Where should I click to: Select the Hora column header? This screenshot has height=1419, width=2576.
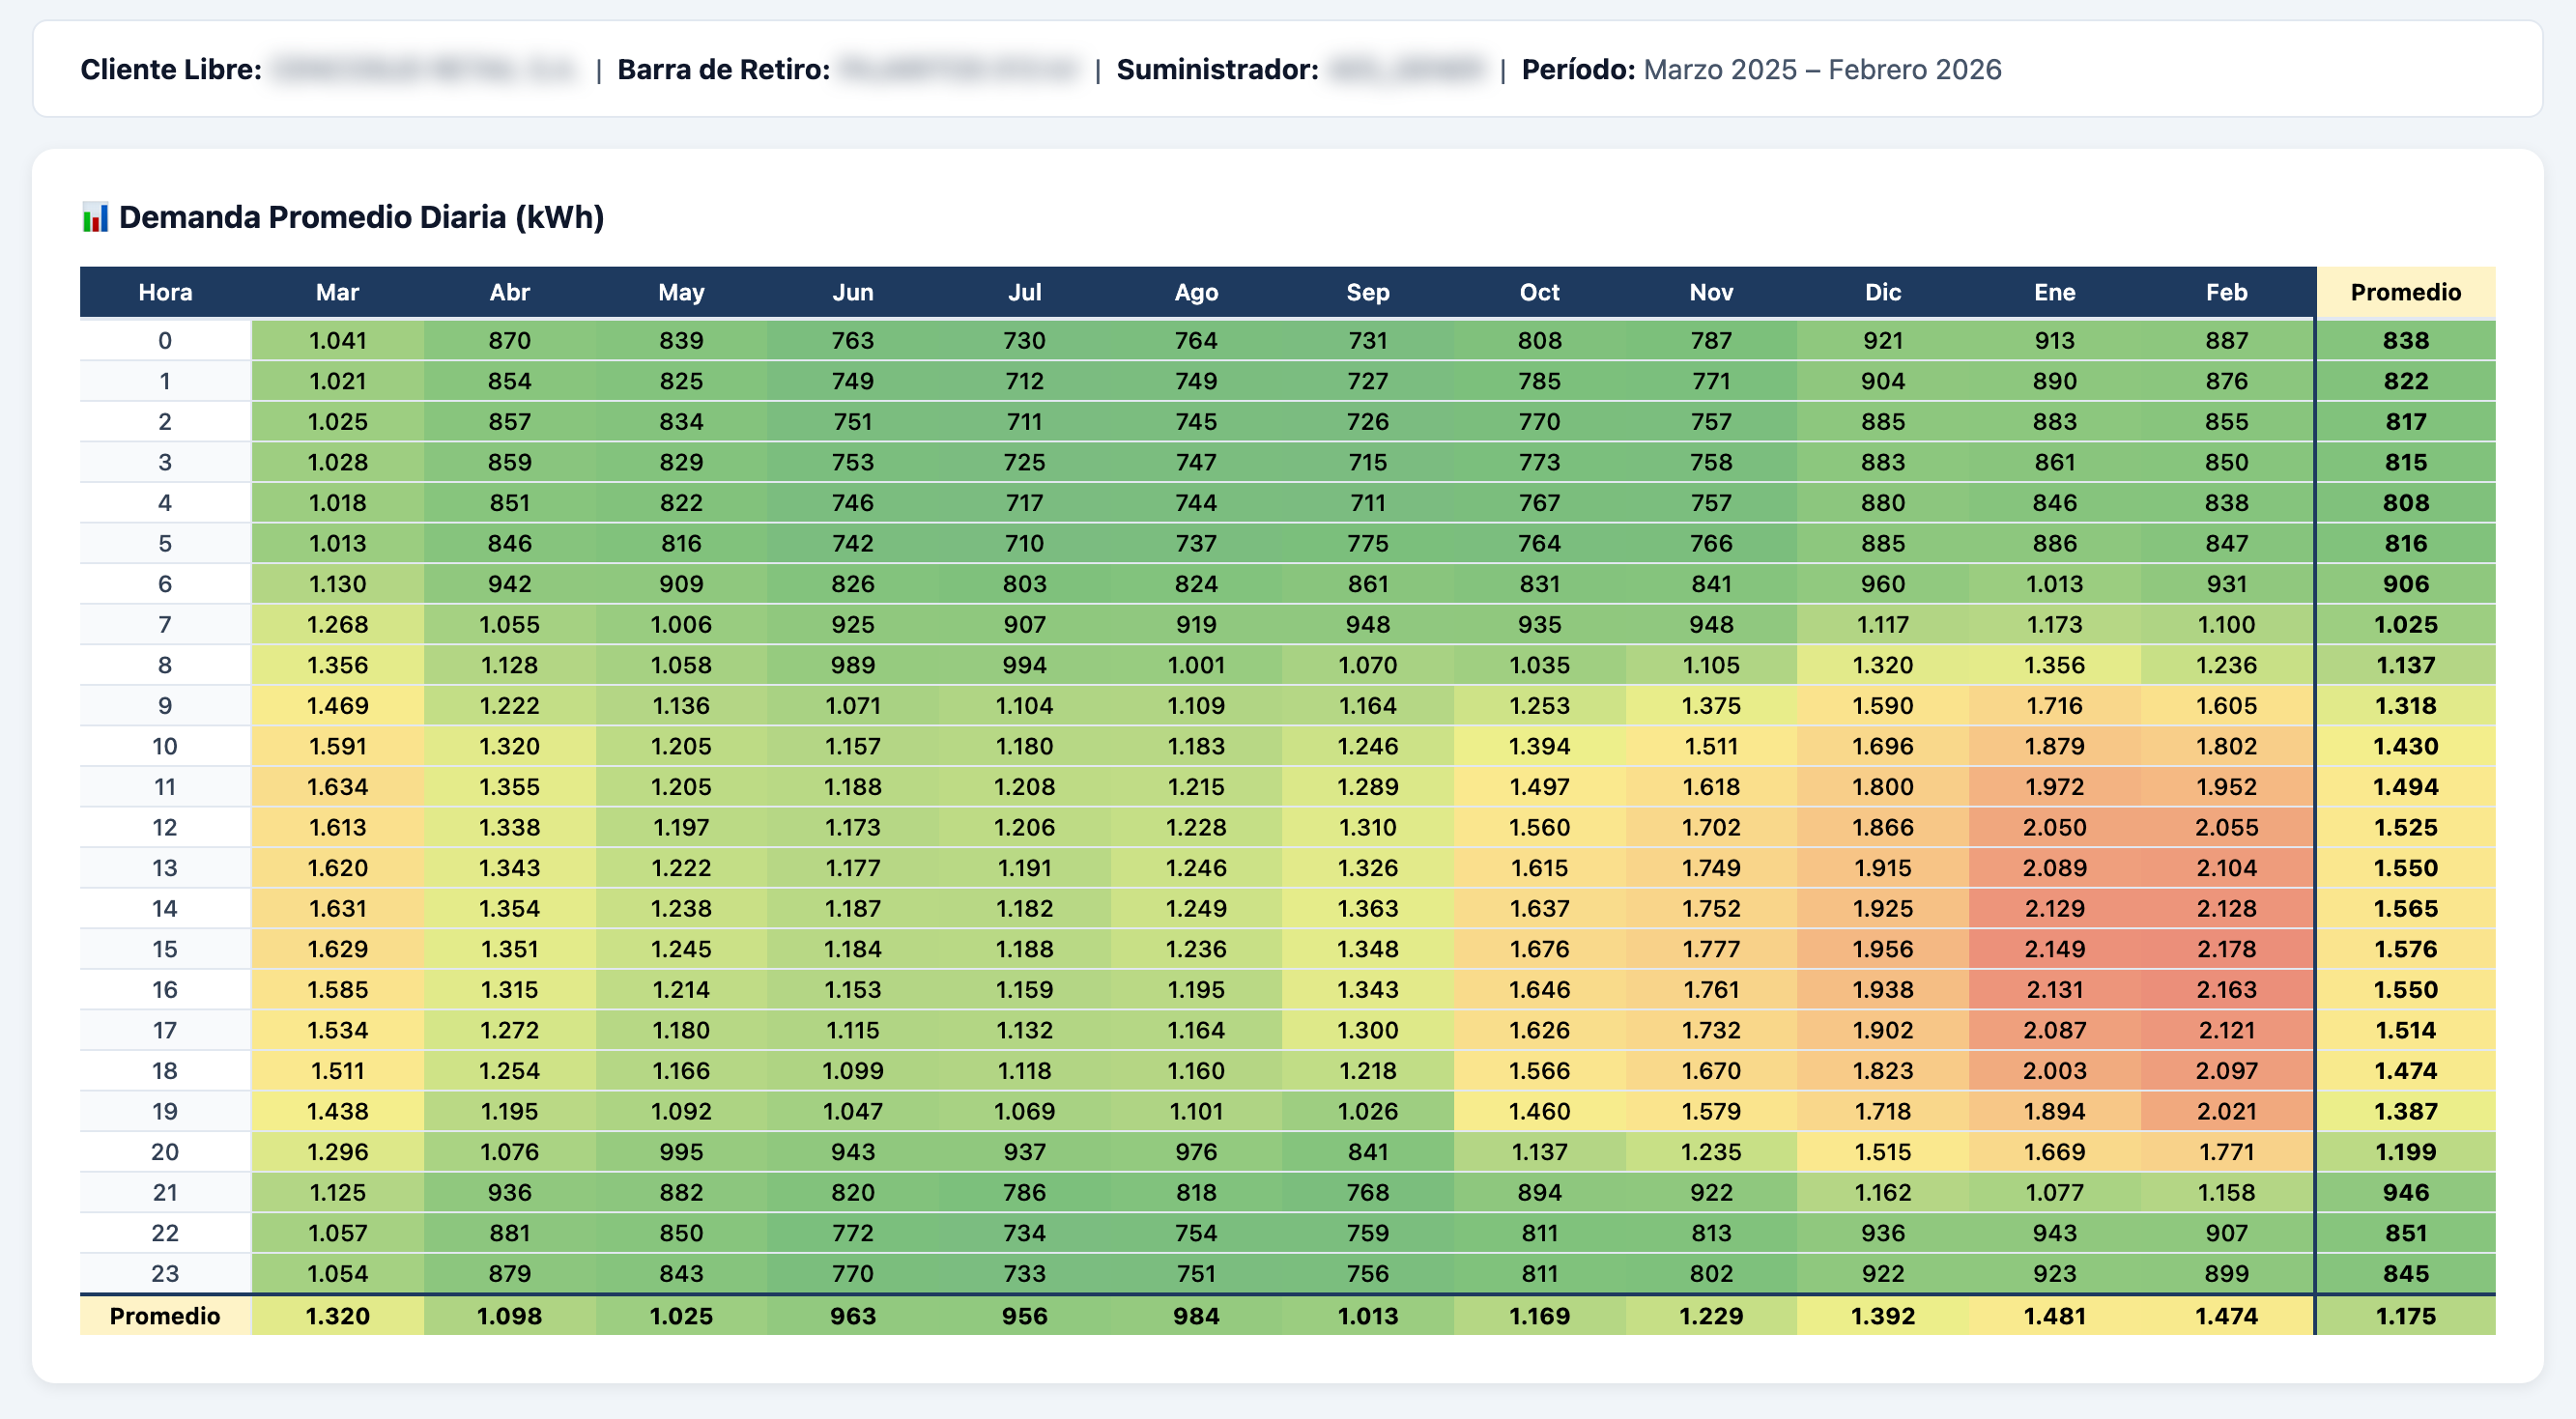click(x=166, y=292)
